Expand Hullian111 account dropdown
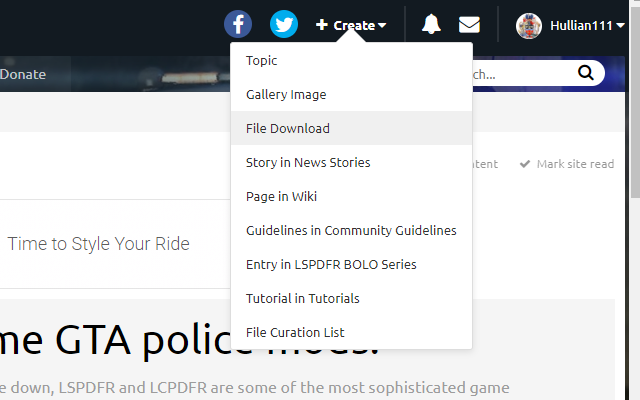Screen dimensions: 640x400 pyautogui.click(x=587, y=26)
